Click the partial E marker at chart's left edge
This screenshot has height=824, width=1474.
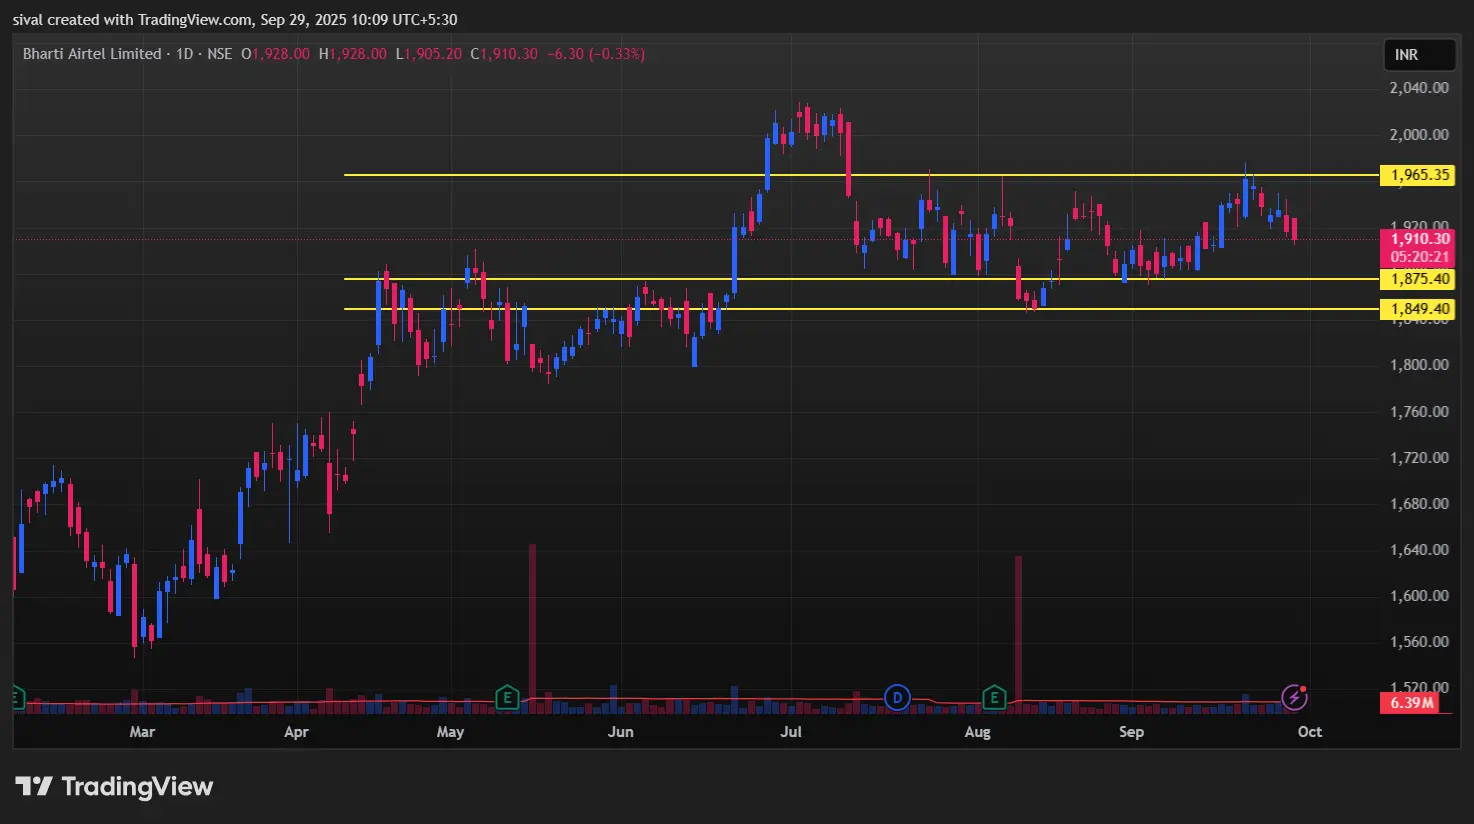16,697
